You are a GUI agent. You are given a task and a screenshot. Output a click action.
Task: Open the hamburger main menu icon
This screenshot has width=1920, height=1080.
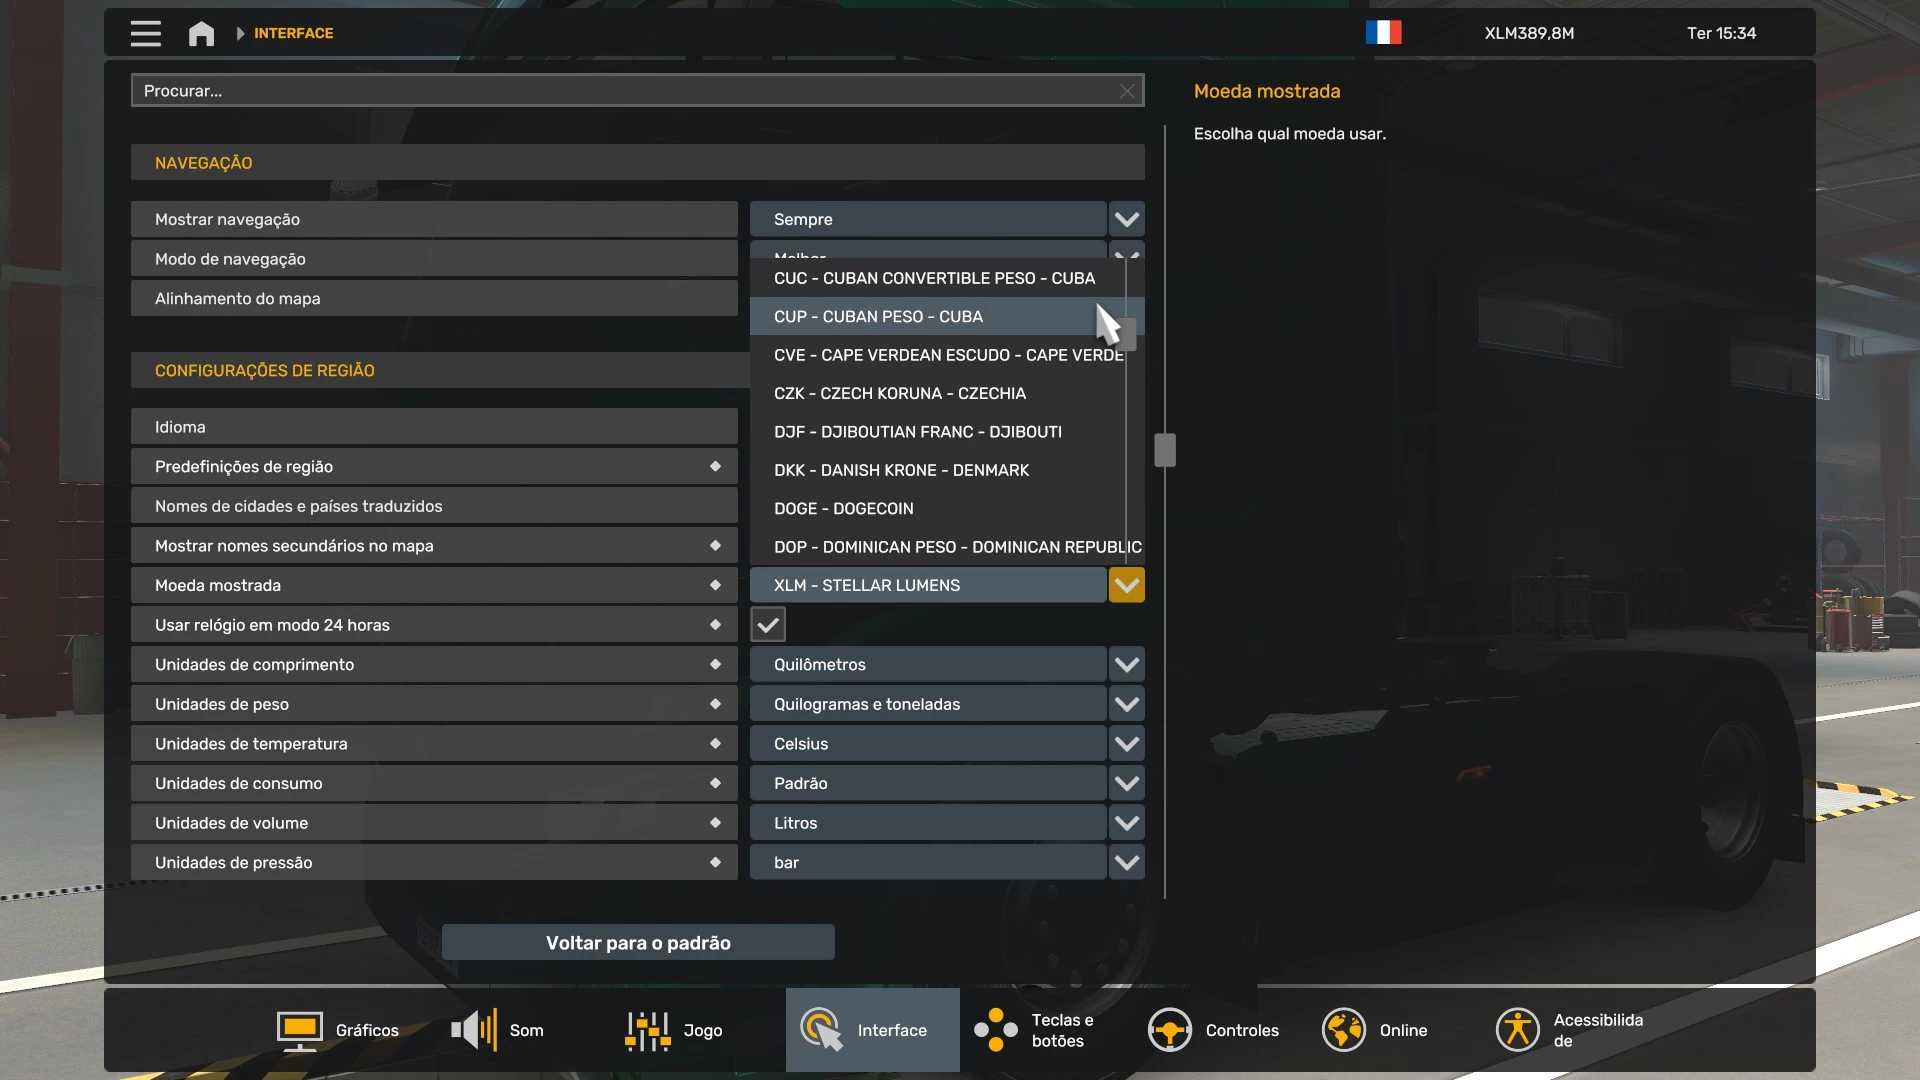point(145,33)
